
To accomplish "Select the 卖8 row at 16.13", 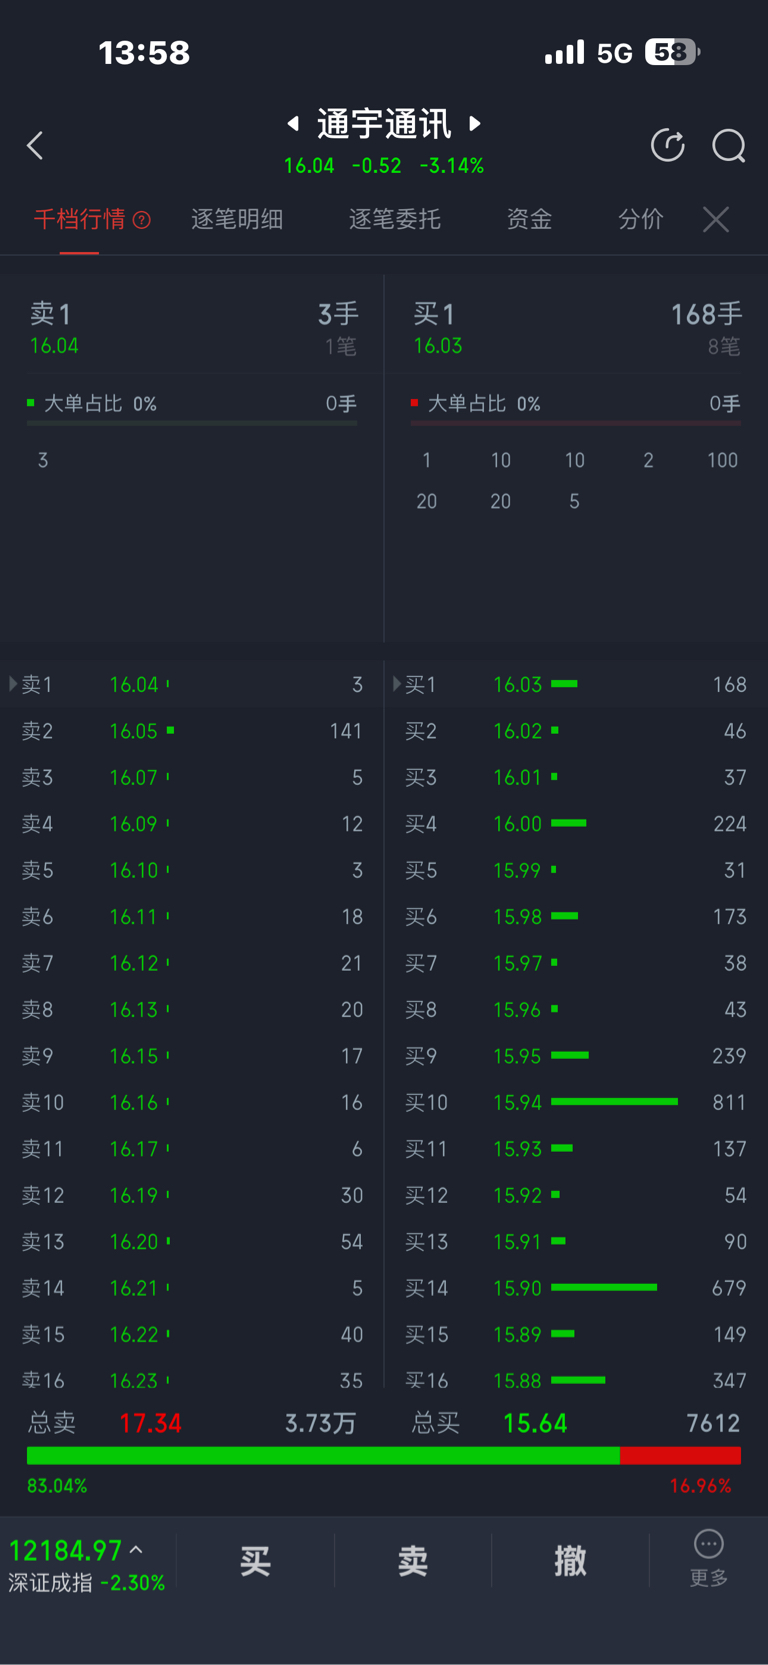I will (192, 1009).
